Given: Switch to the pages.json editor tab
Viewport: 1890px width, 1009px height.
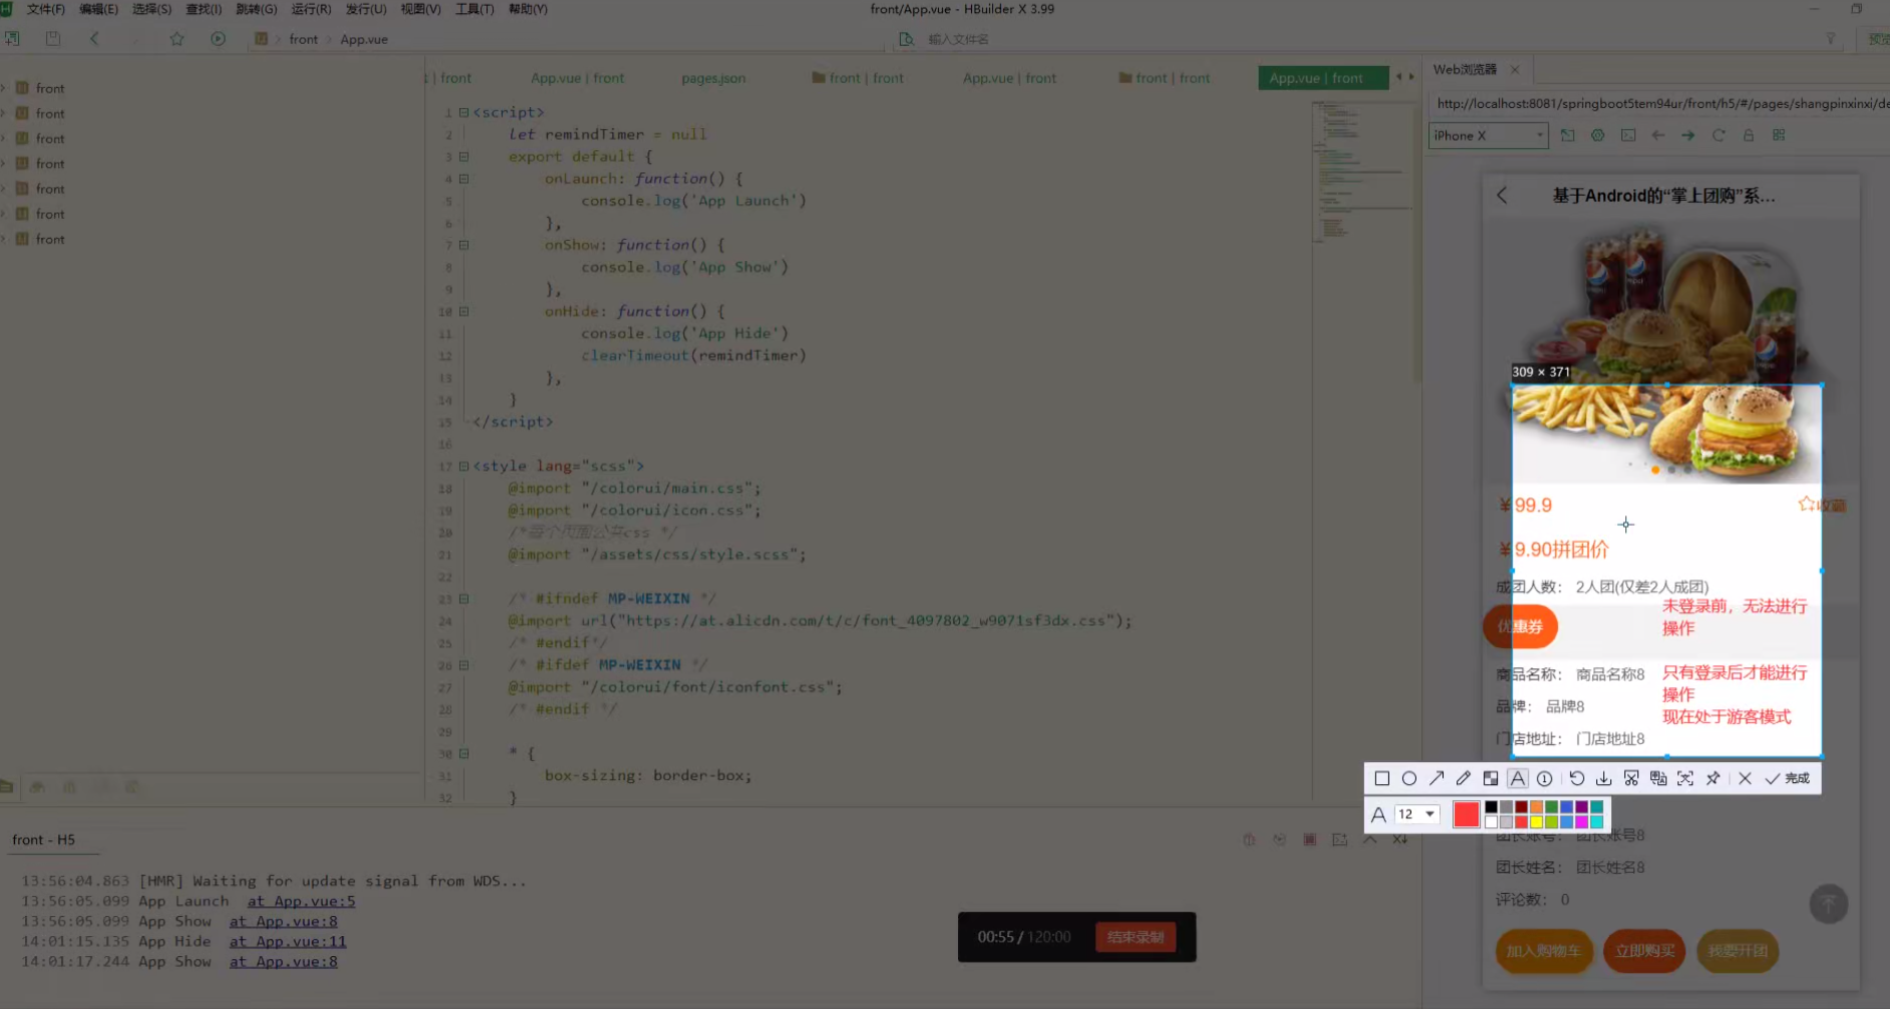Looking at the screenshot, I should pyautogui.click(x=713, y=78).
